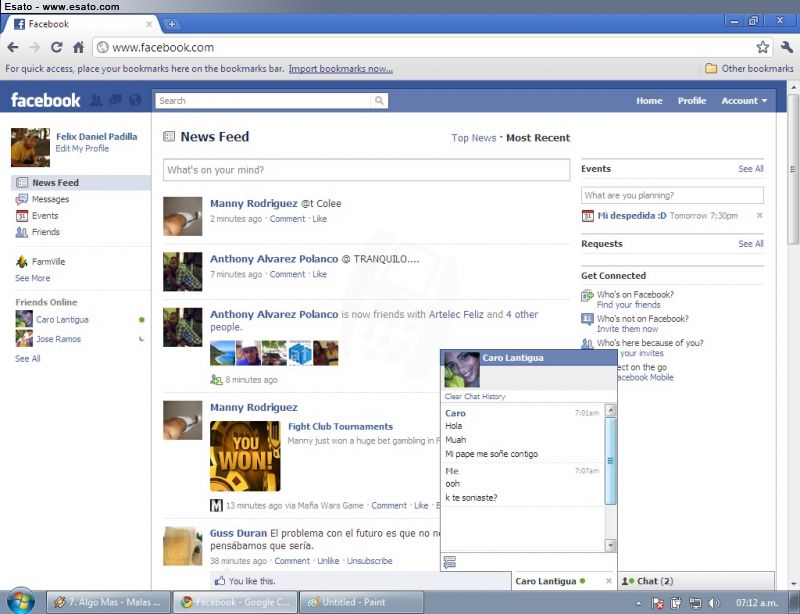Click Caro Lantigua name in chat header

[x=513, y=358]
